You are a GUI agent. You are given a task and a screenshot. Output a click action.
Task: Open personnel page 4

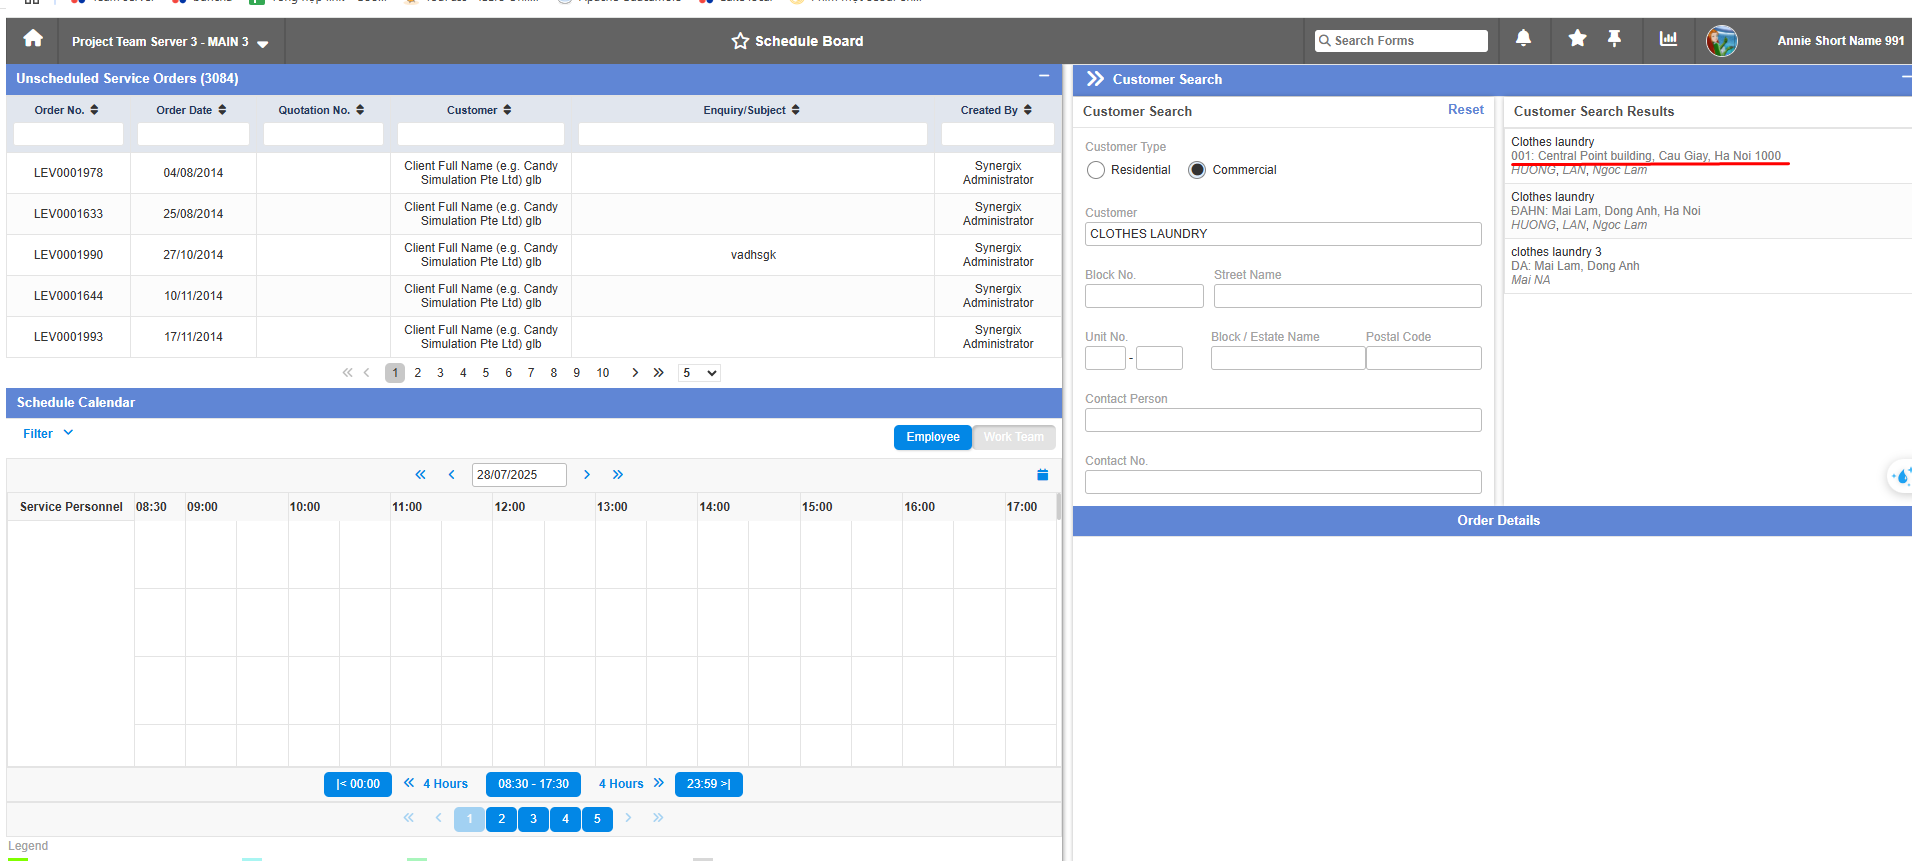pyautogui.click(x=565, y=819)
